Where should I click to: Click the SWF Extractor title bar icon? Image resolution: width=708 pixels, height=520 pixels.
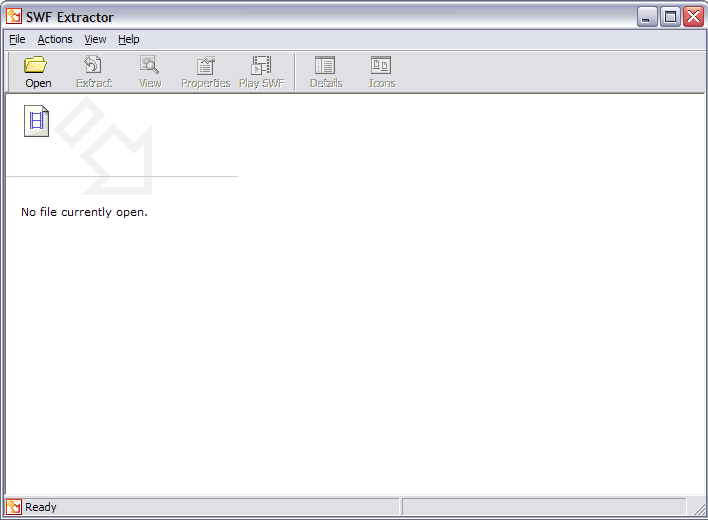coord(14,16)
